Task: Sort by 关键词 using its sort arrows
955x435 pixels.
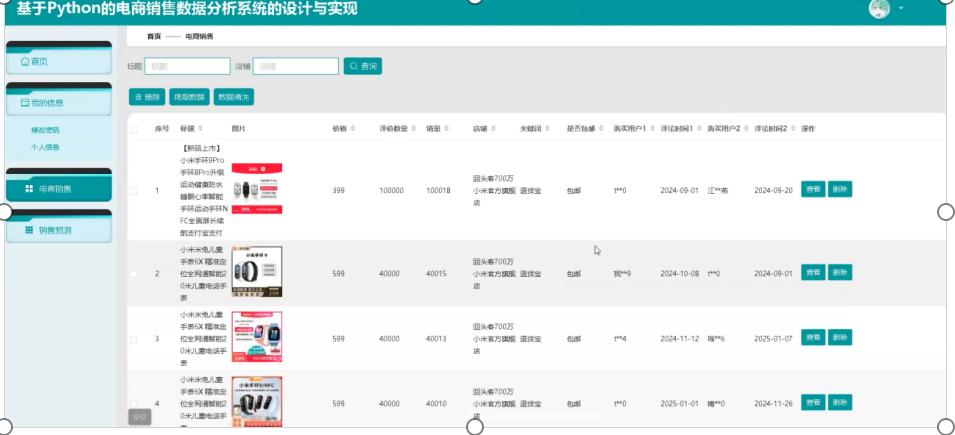Action: pos(547,129)
